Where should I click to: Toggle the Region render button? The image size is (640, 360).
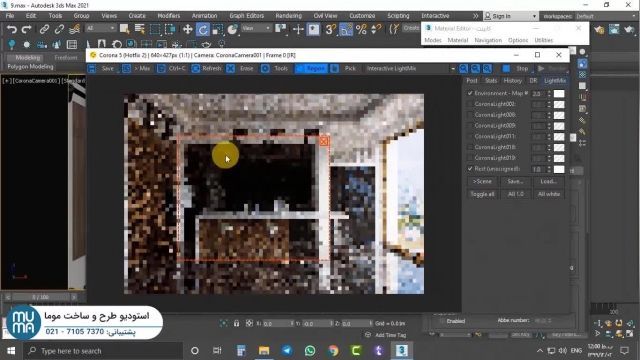coord(311,69)
